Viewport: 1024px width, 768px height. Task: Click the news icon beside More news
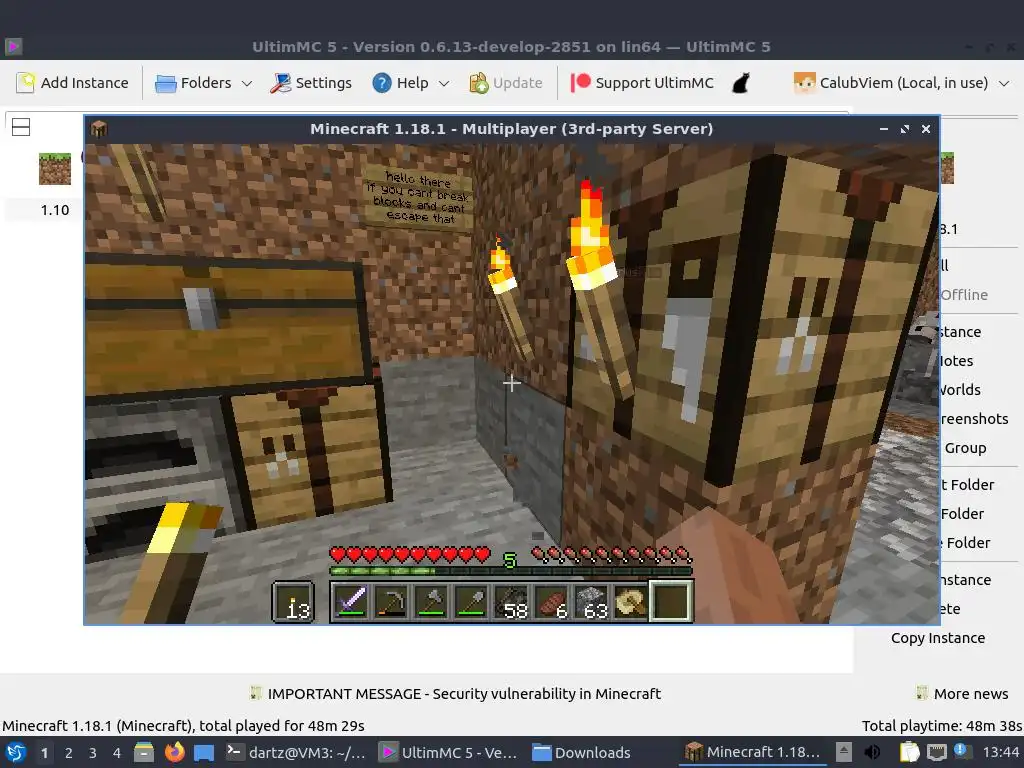921,693
